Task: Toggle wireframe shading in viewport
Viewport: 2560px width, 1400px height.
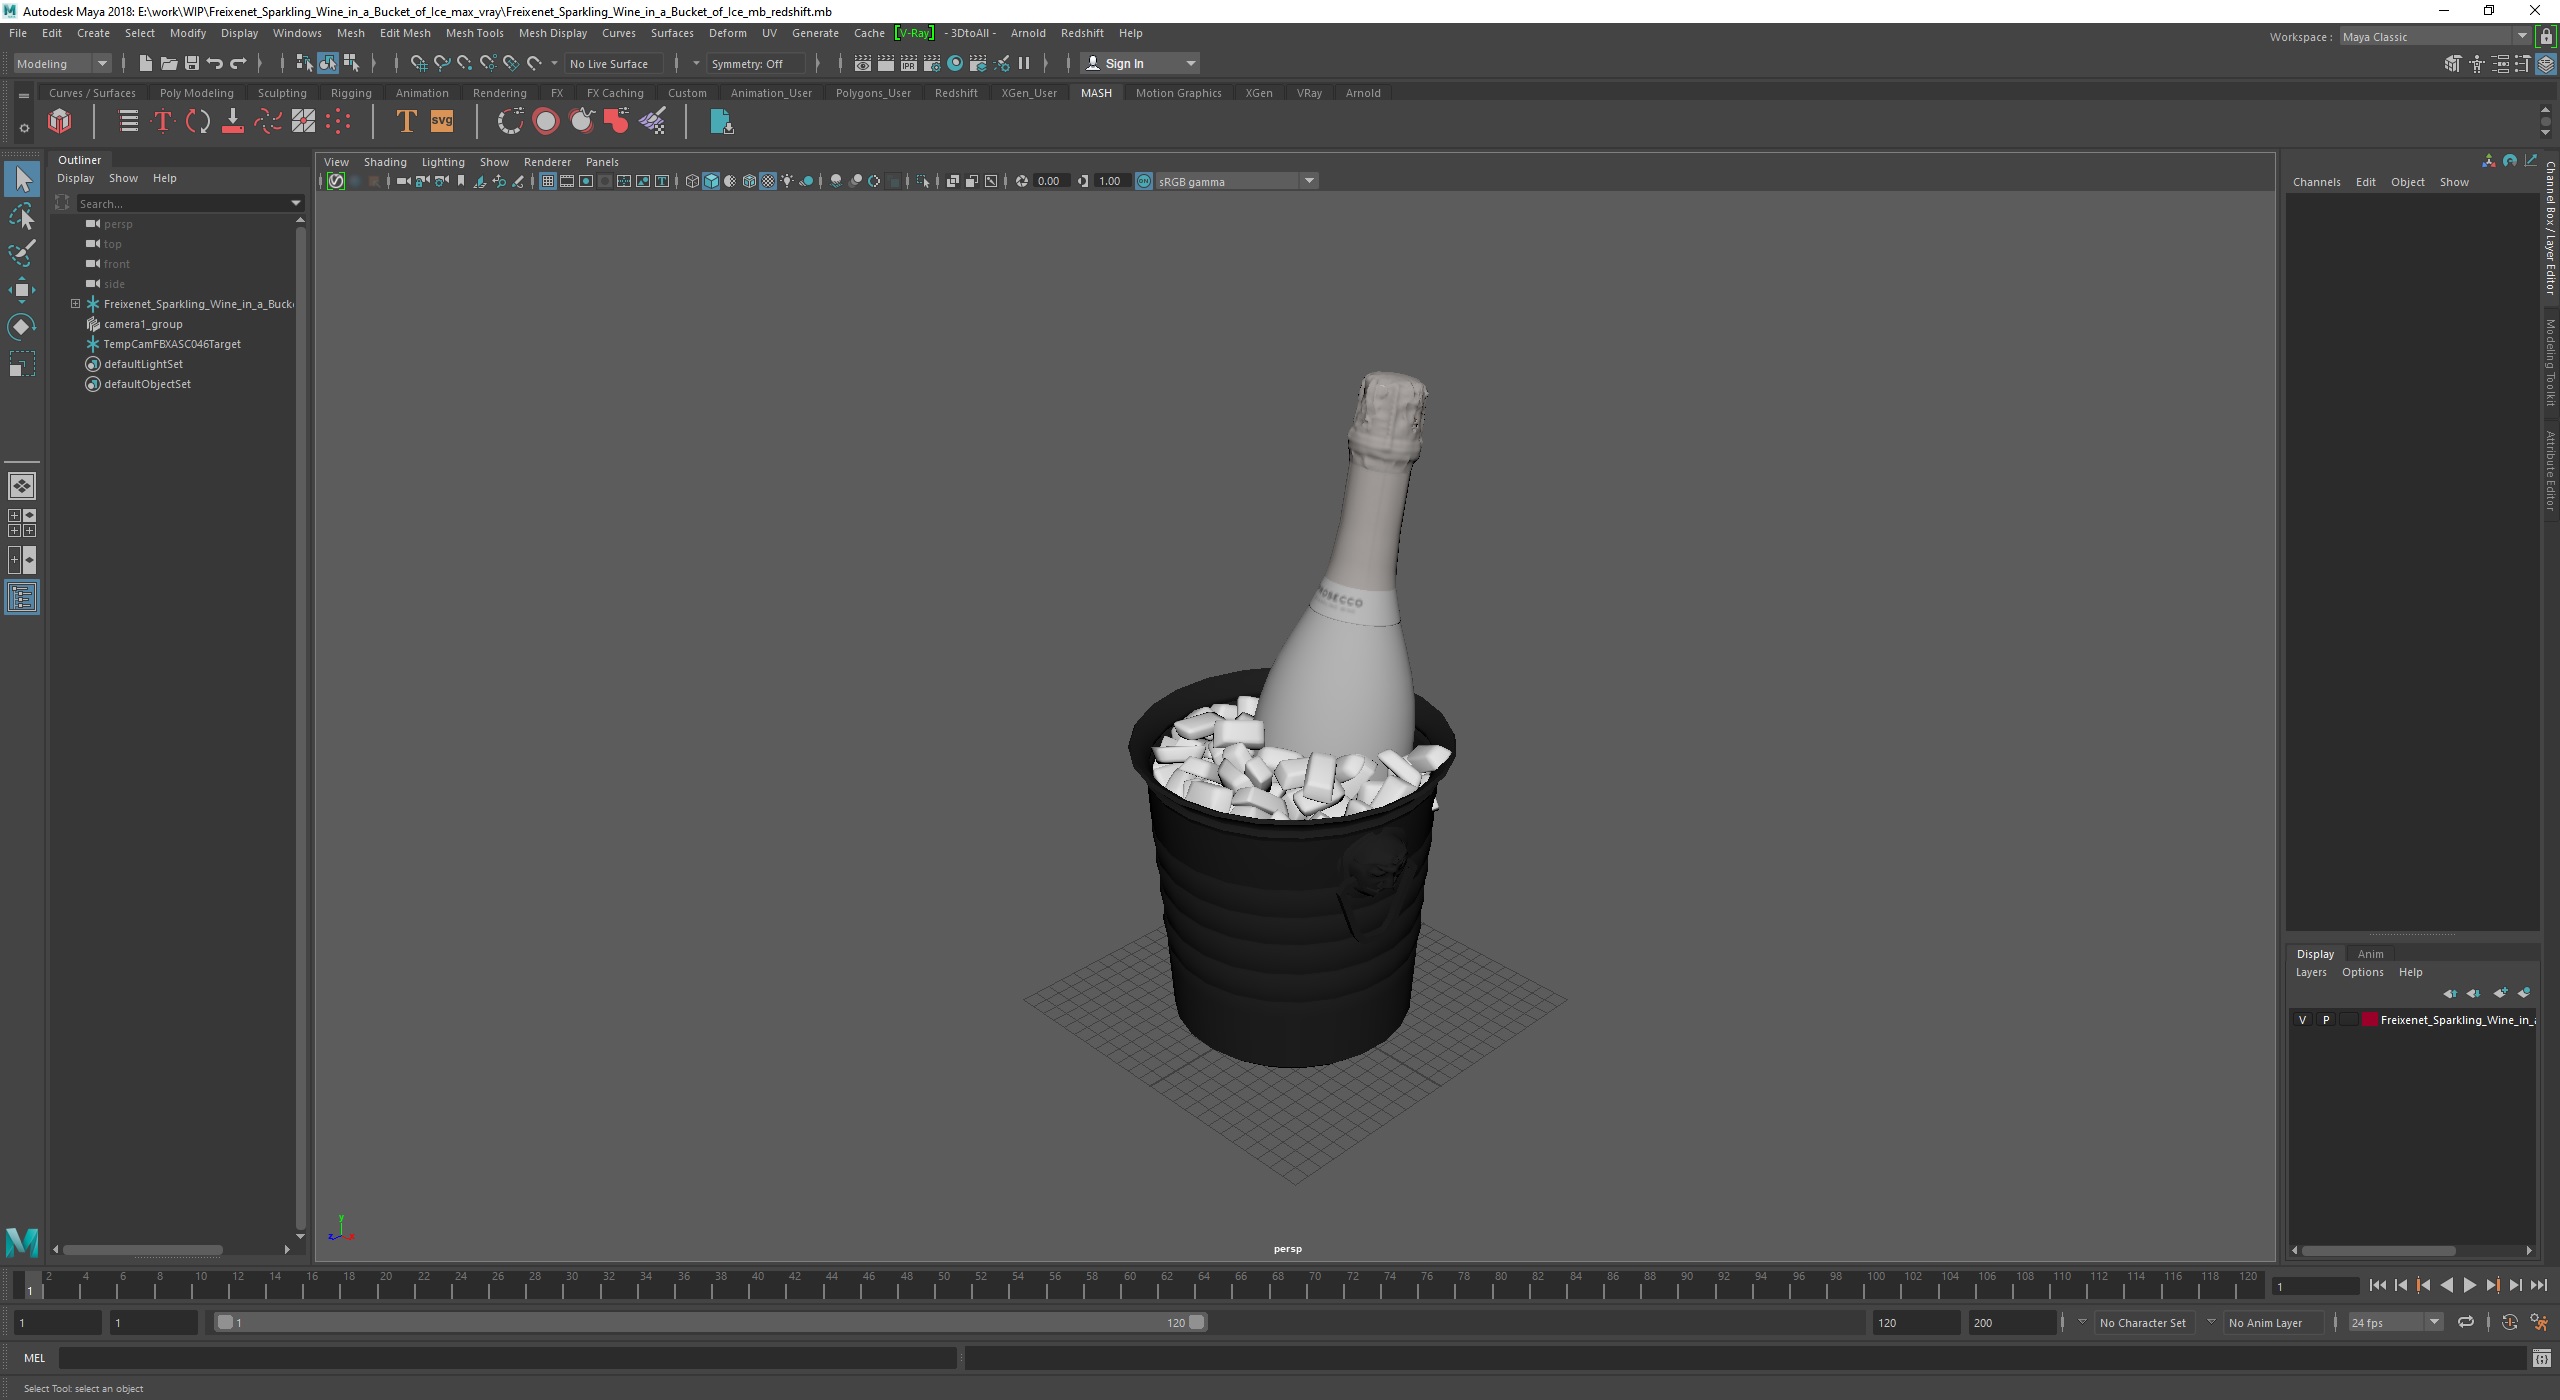Action: pyautogui.click(x=692, y=181)
